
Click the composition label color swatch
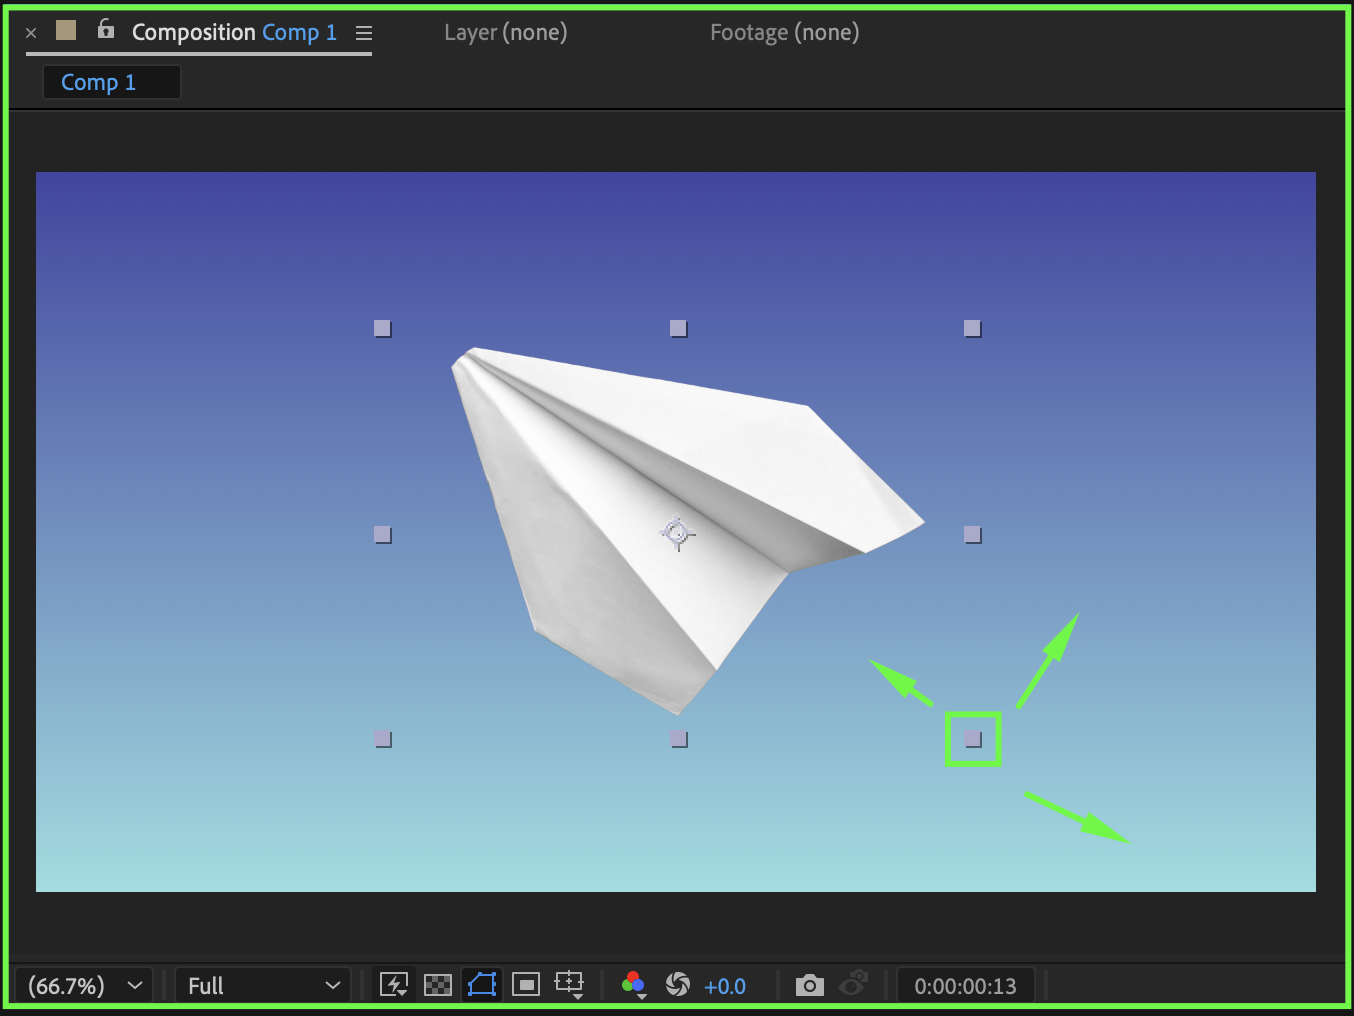(x=66, y=31)
